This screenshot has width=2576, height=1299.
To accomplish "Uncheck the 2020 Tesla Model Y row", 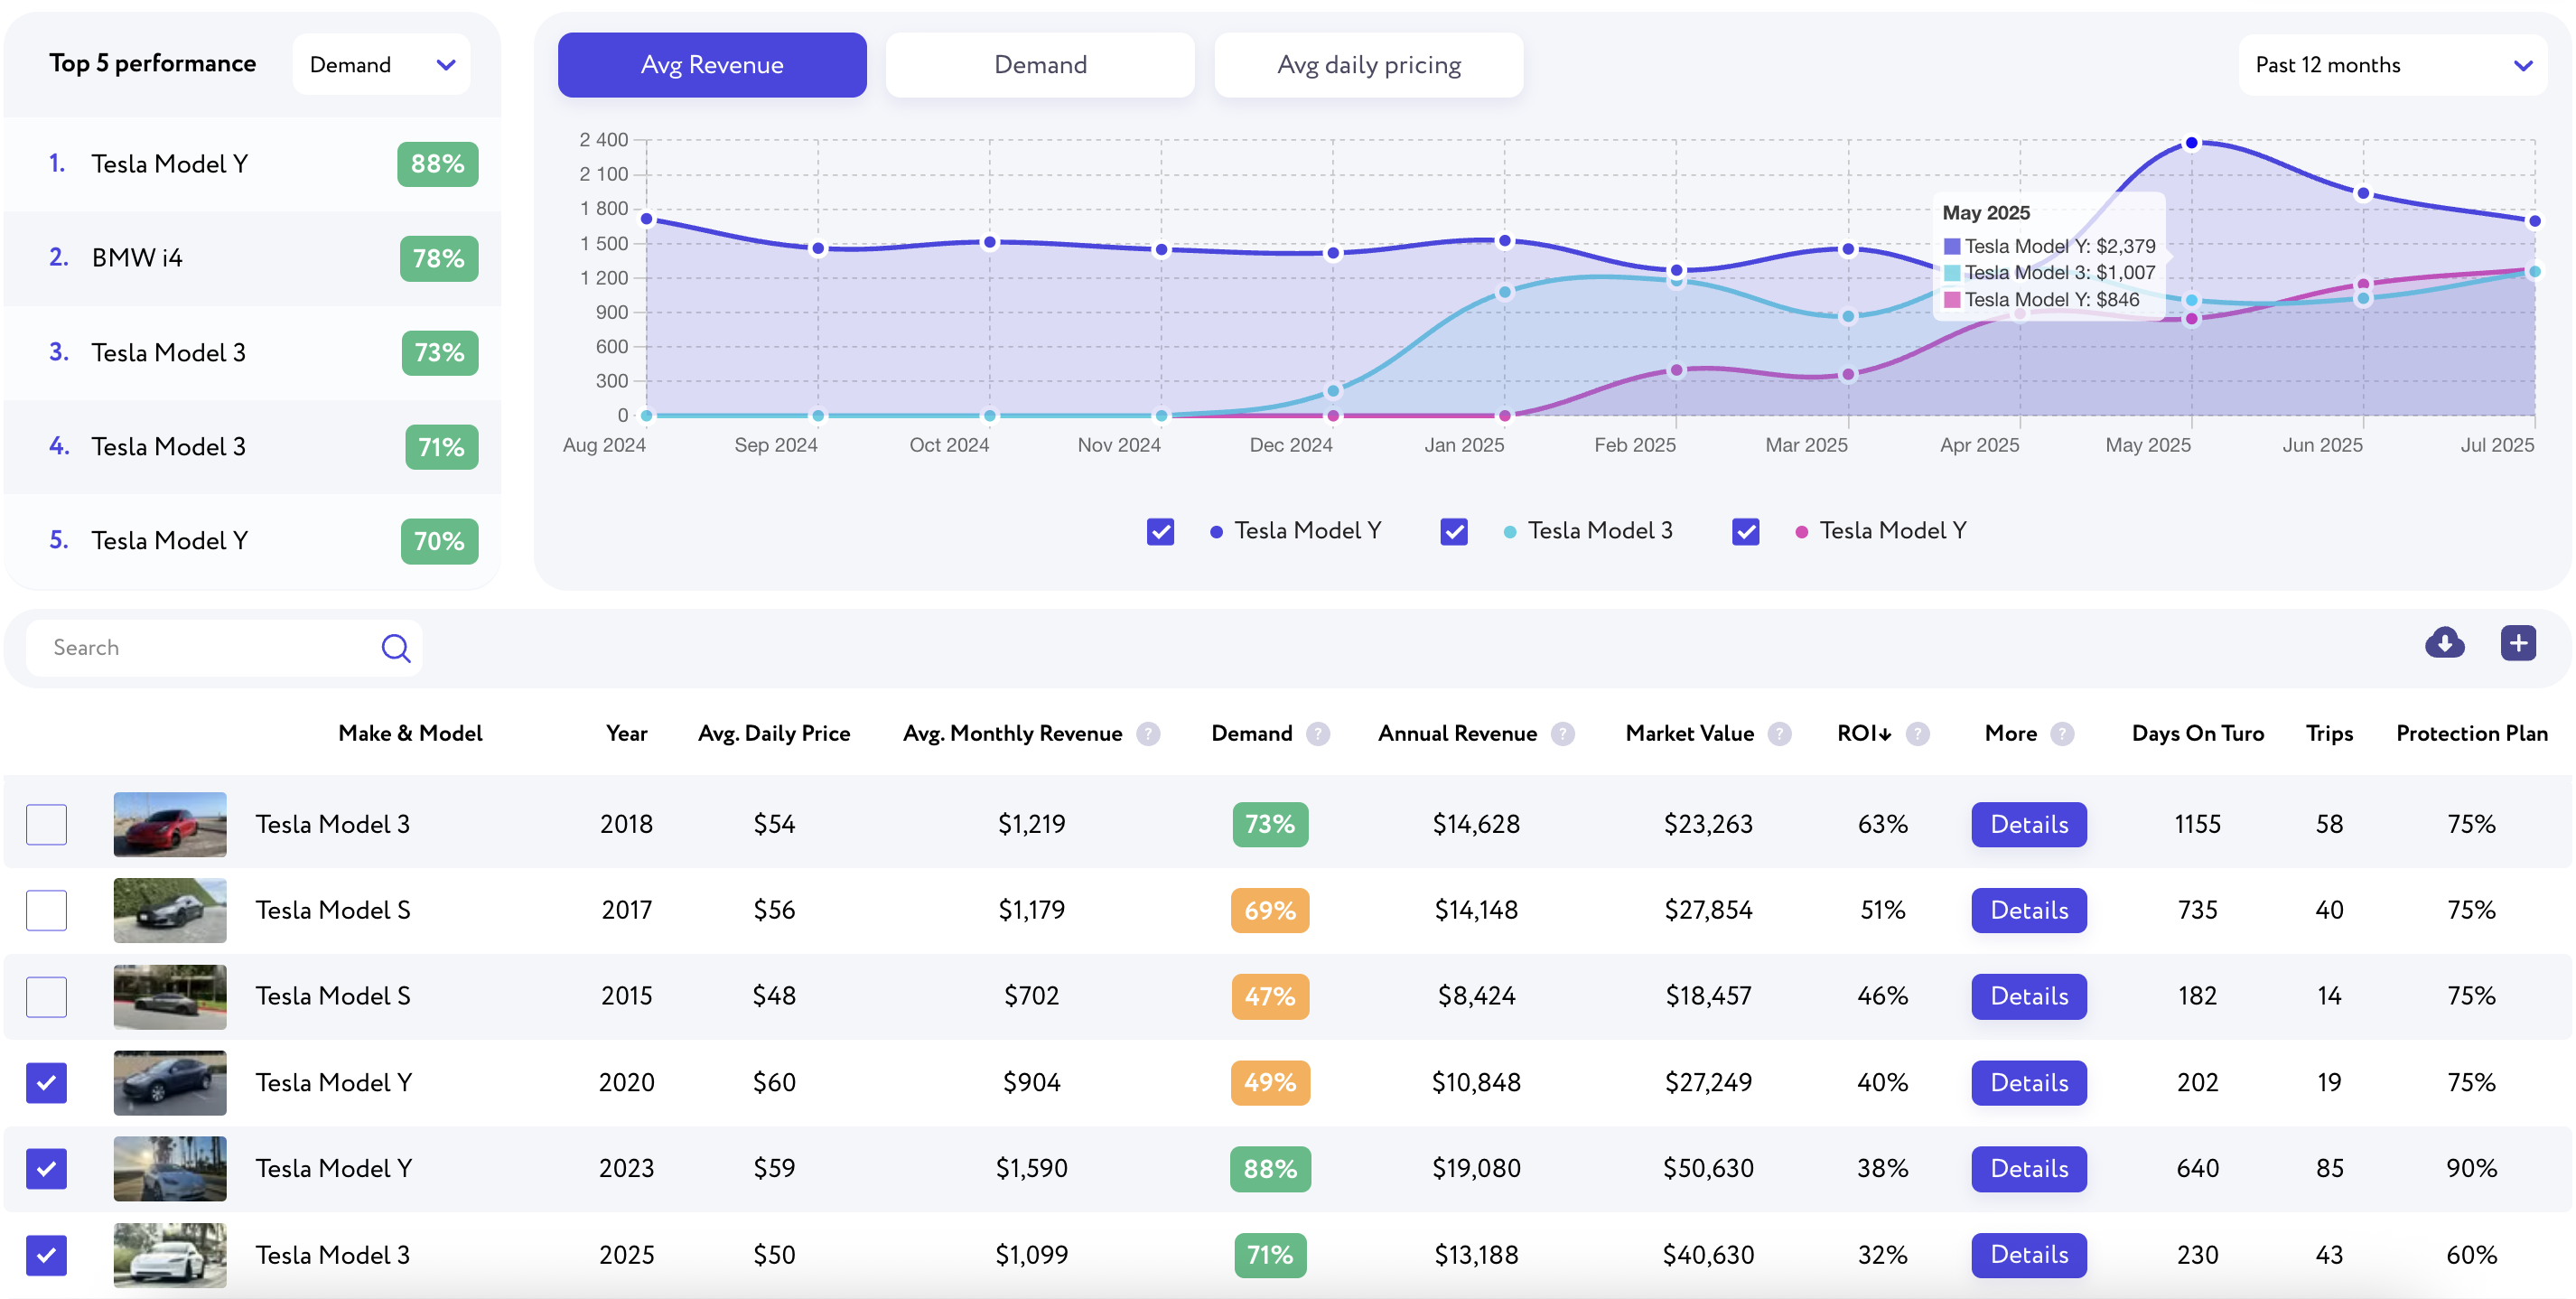I will pyautogui.click(x=46, y=1083).
